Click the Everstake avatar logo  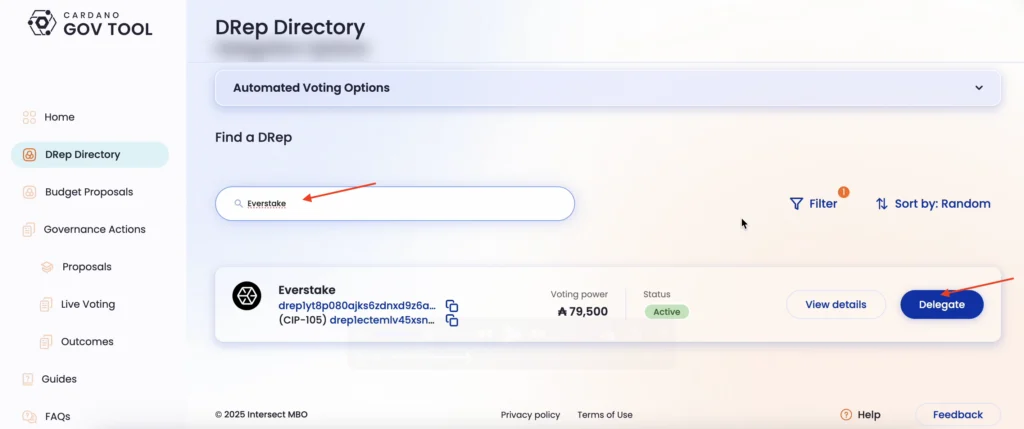(x=247, y=296)
